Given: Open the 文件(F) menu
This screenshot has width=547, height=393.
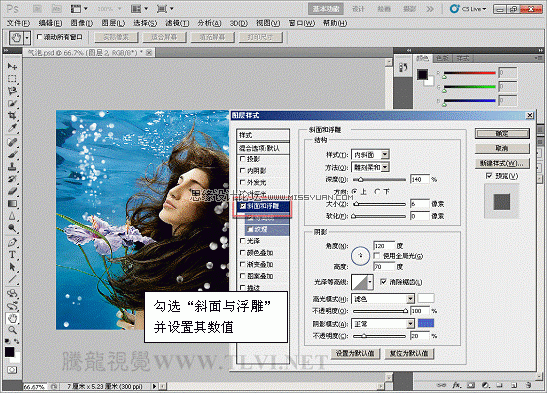Looking at the screenshot, I should pos(18,23).
